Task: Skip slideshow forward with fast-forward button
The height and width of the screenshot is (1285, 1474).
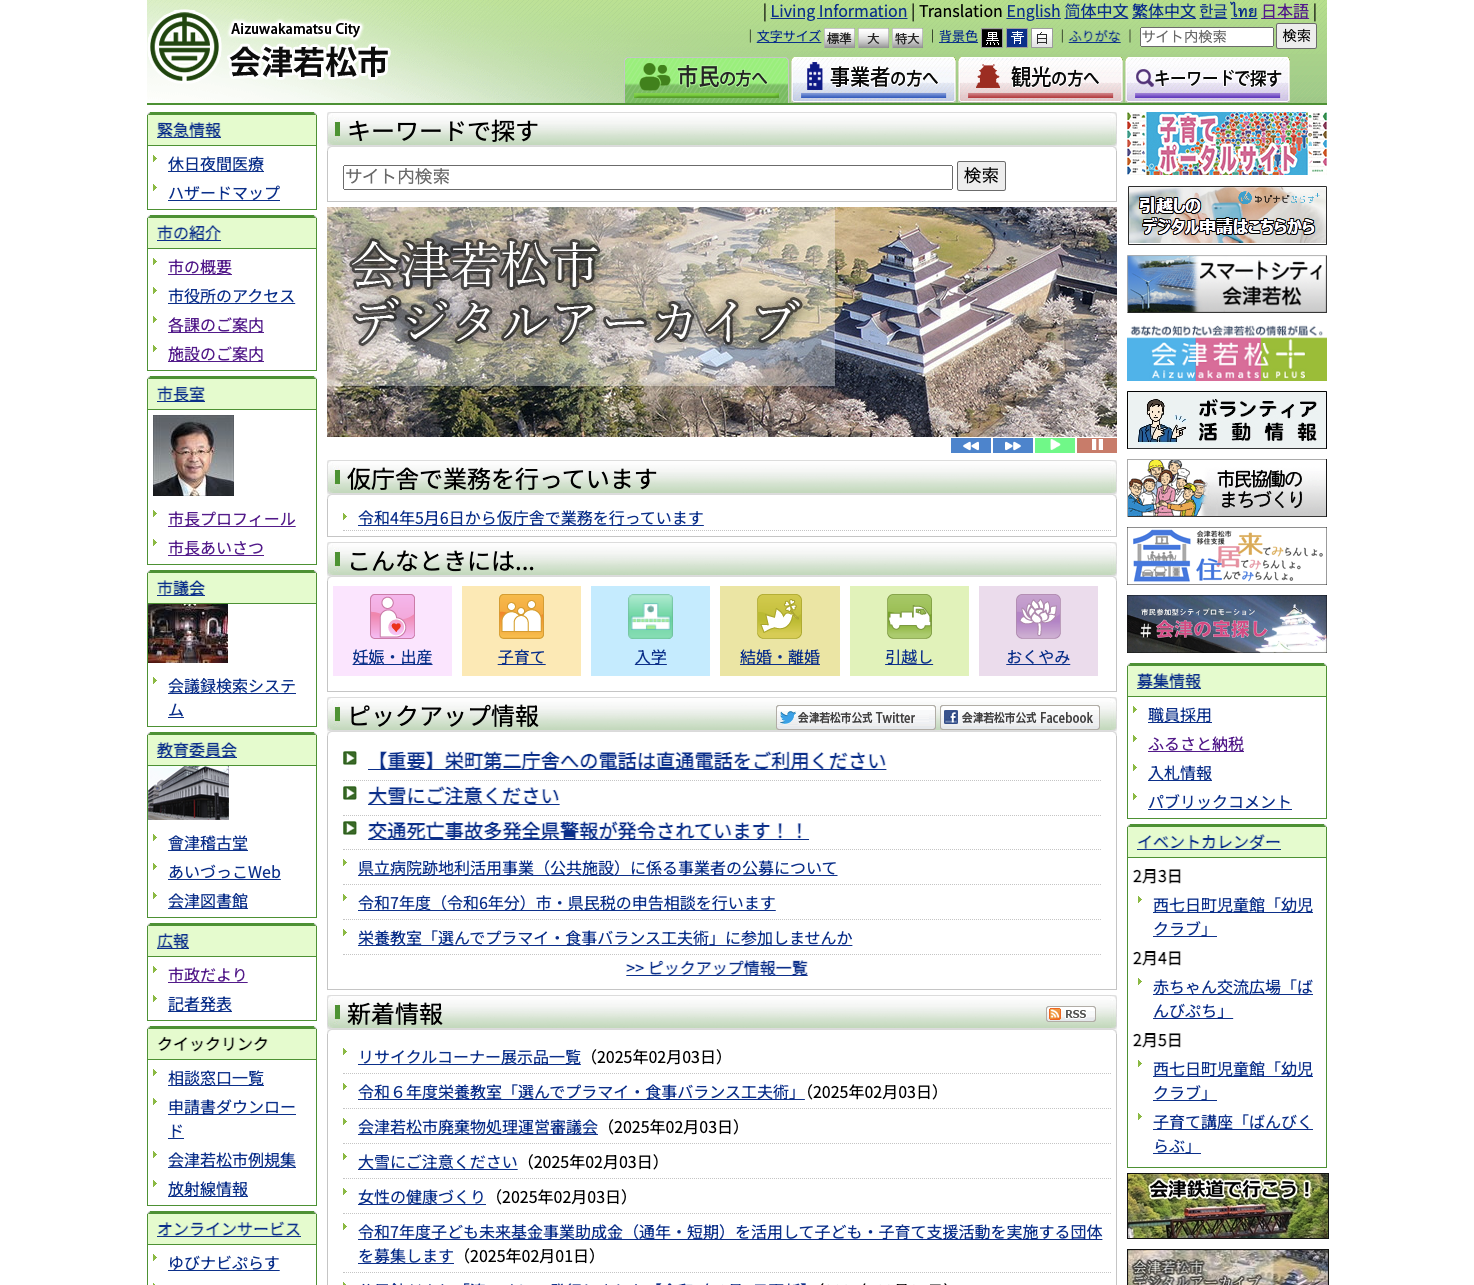Action: [1013, 446]
